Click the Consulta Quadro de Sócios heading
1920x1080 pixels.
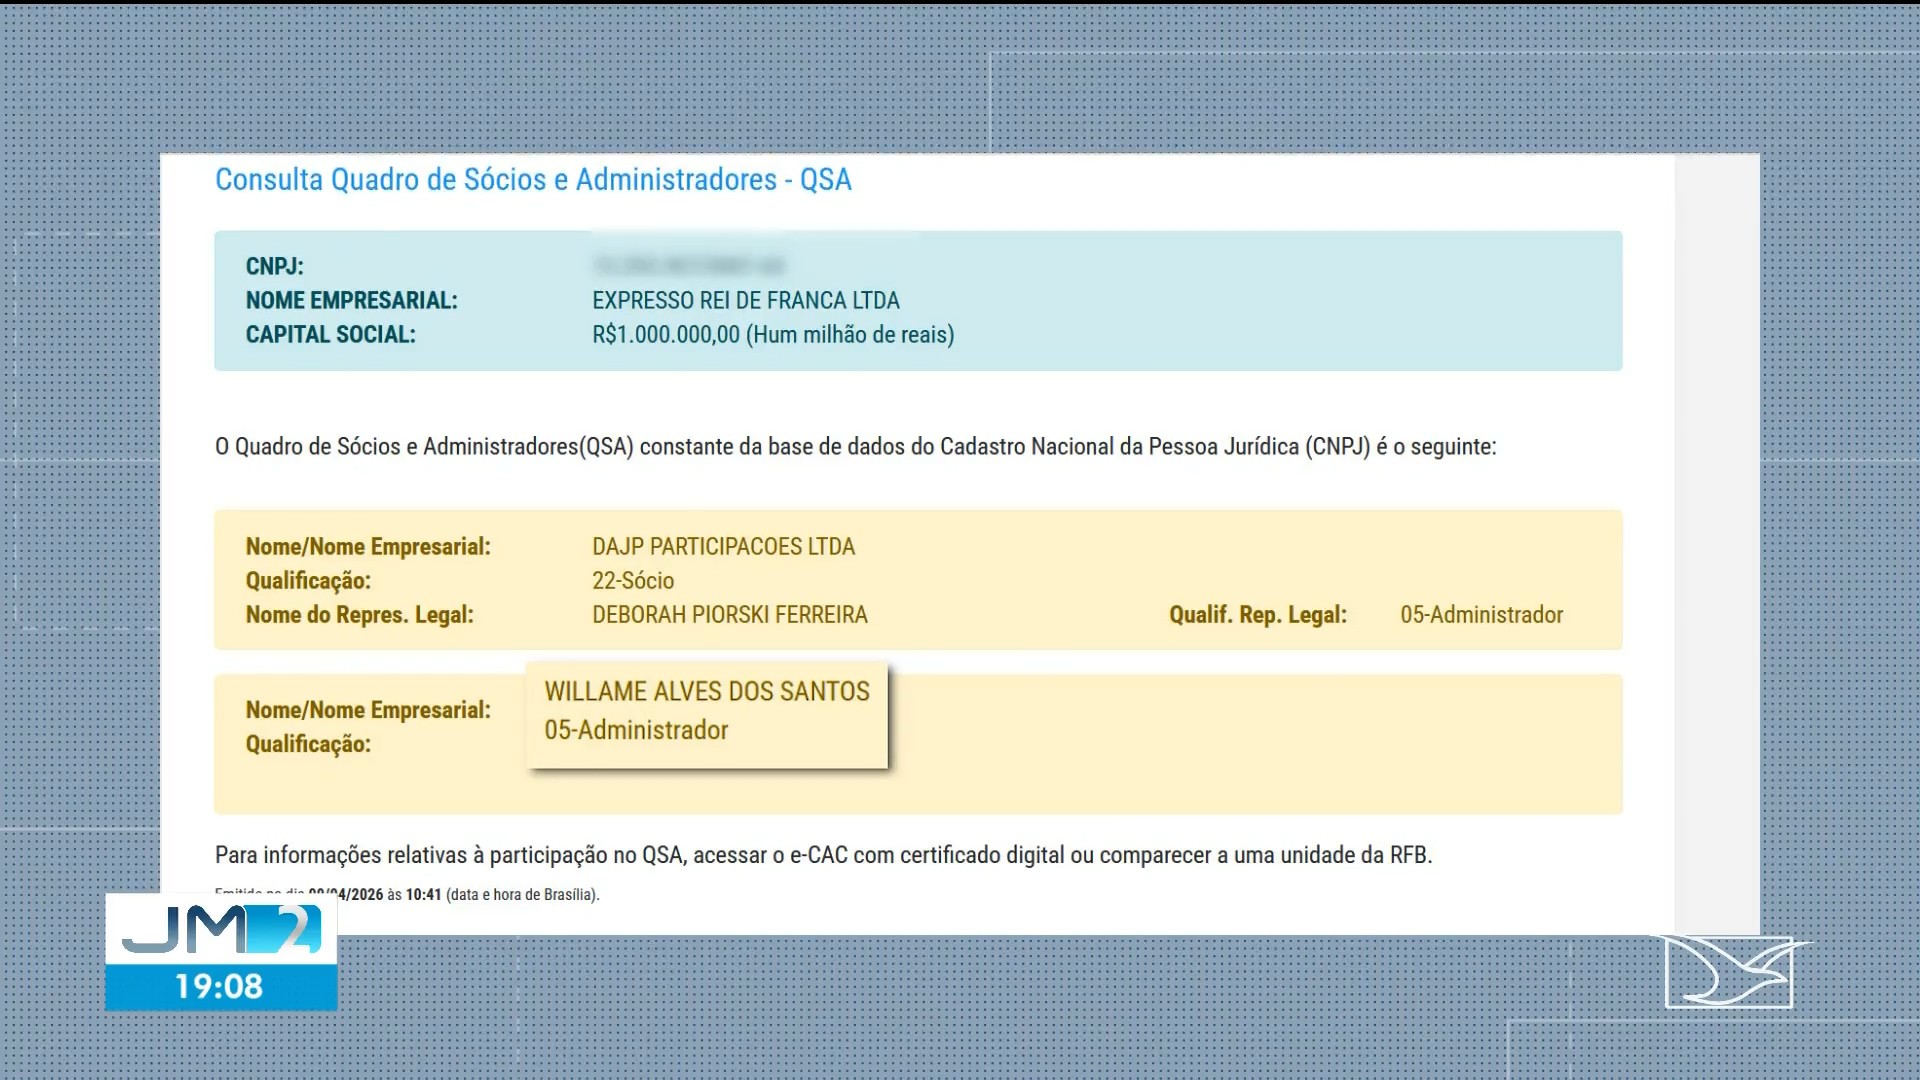pyautogui.click(x=533, y=180)
